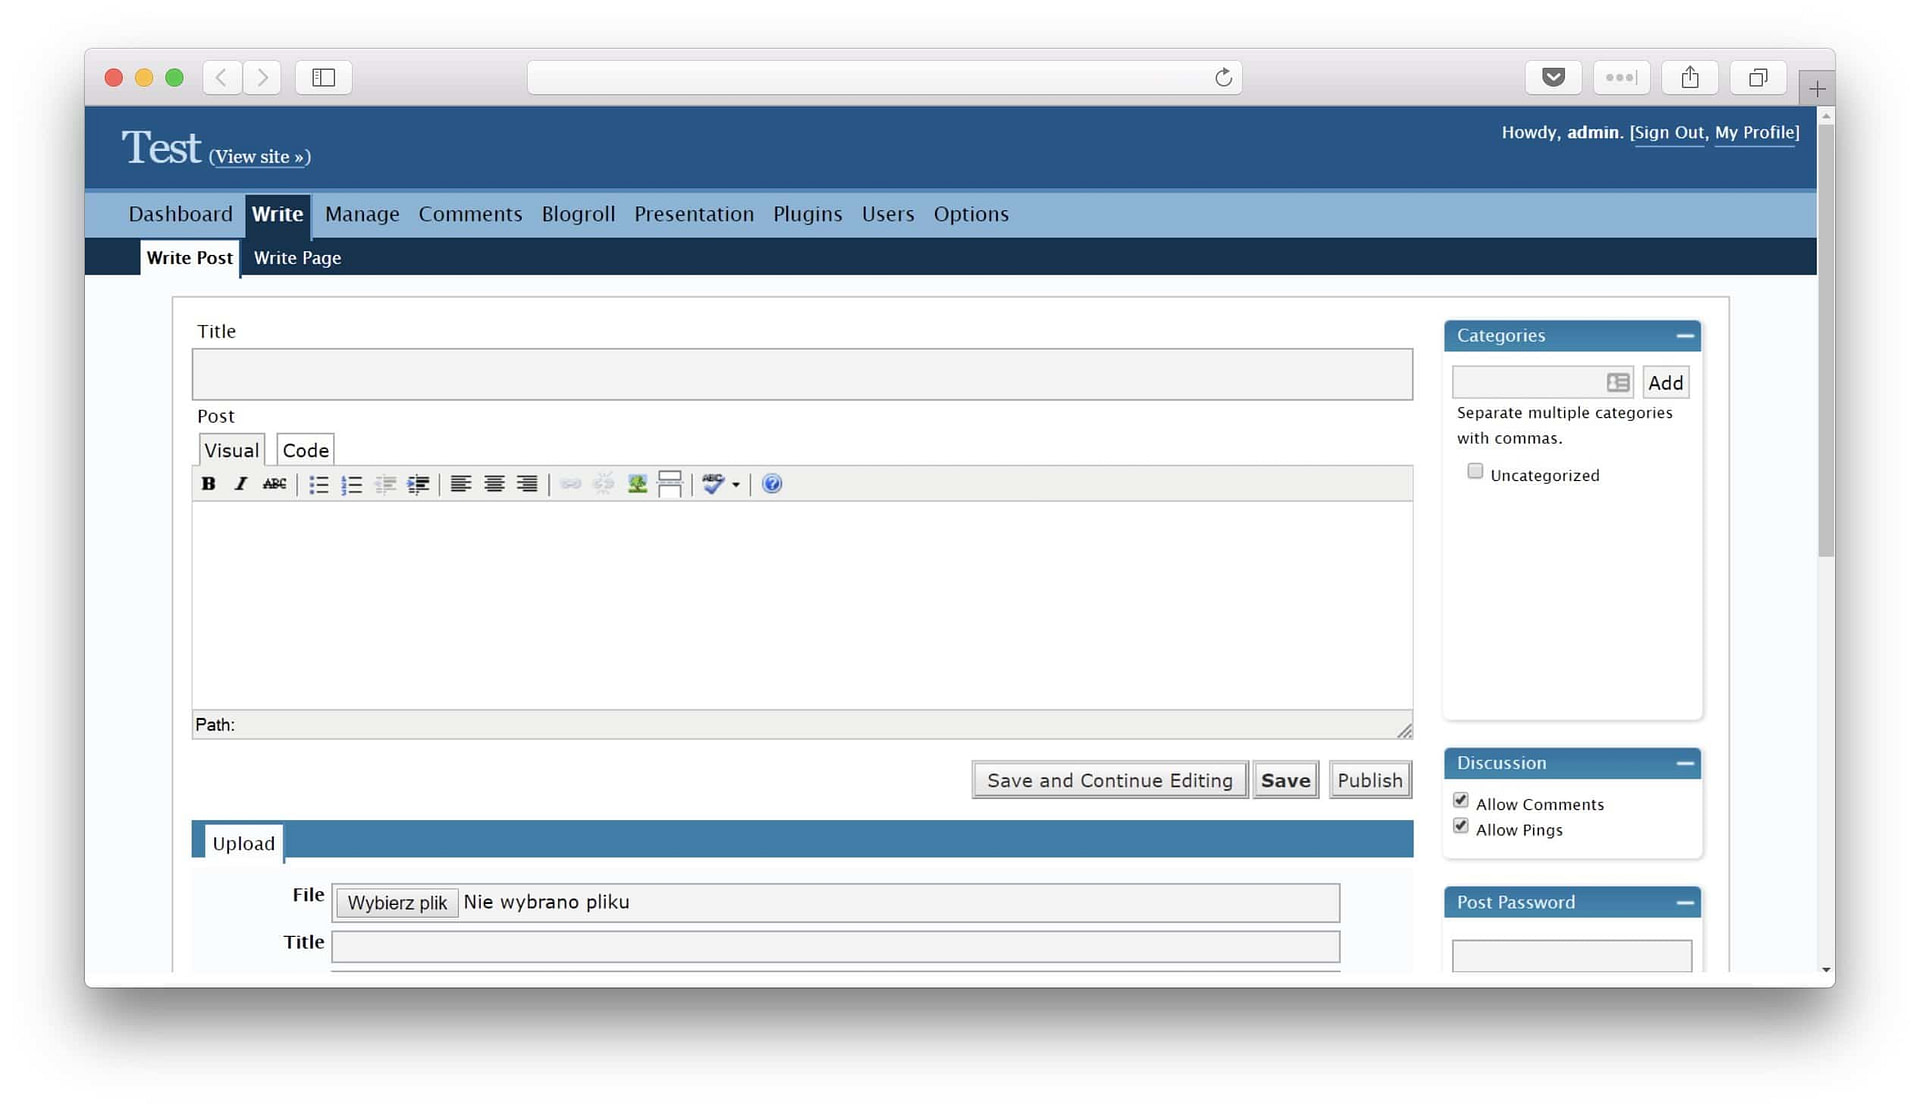This screenshot has width=1920, height=1109.
Task: Align text left
Action: coord(461,484)
